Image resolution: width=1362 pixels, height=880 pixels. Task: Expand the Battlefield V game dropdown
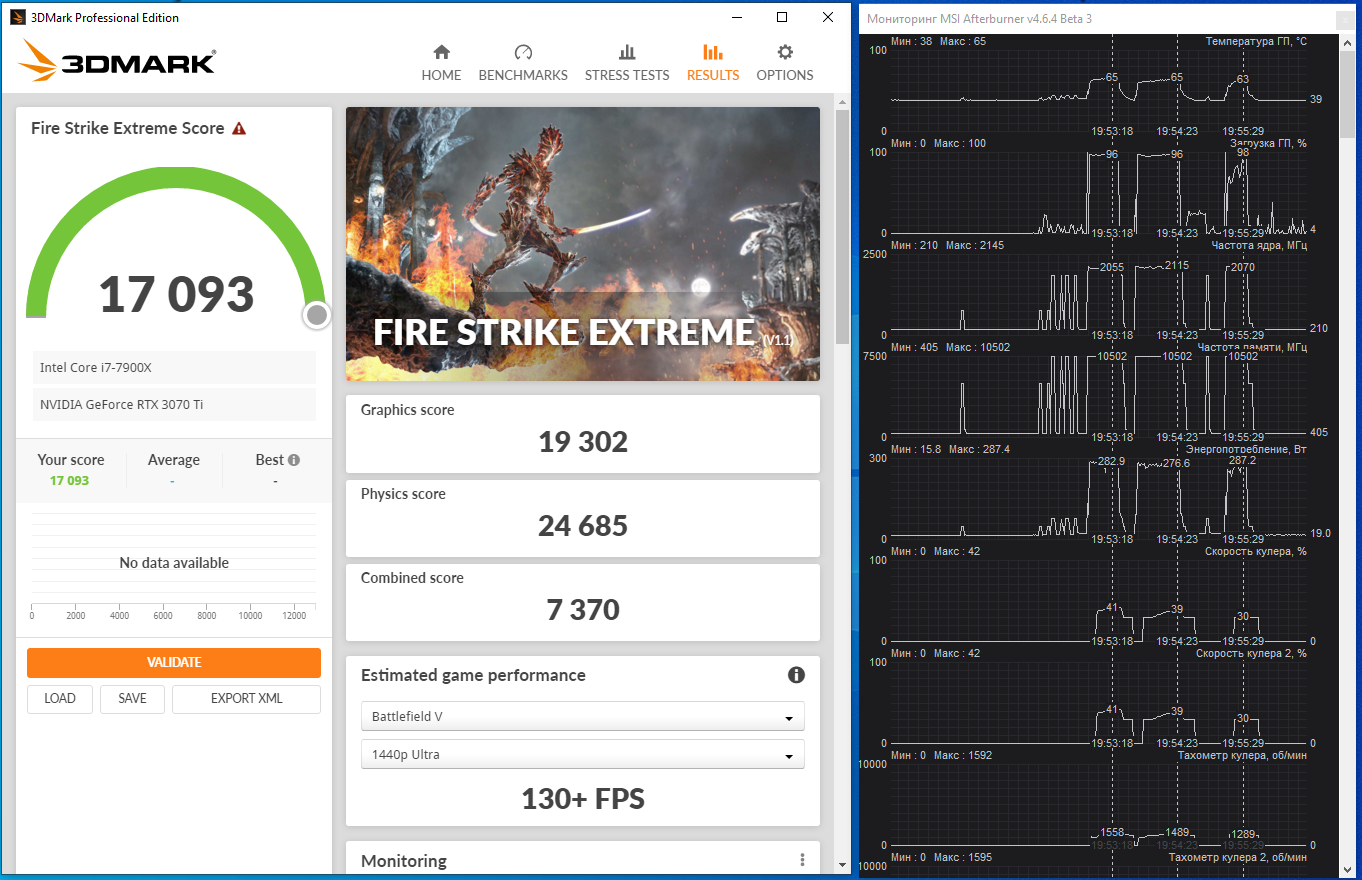point(582,717)
